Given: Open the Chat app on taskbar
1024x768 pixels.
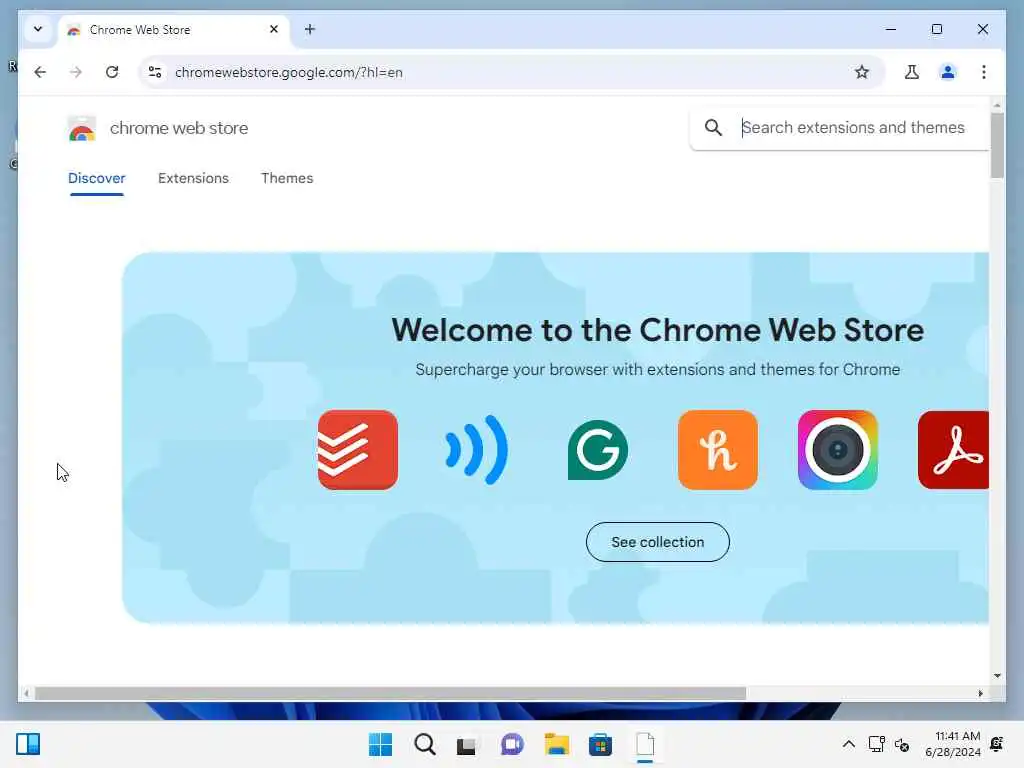Looking at the screenshot, I should (x=513, y=744).
